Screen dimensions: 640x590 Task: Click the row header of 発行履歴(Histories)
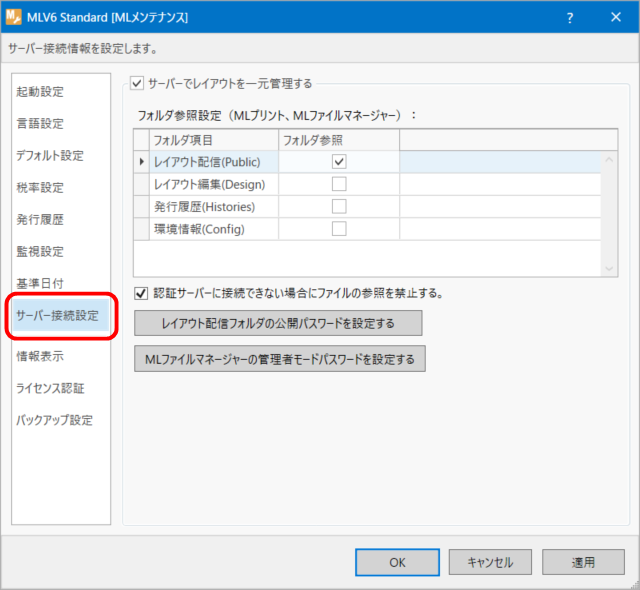(142, 206)
